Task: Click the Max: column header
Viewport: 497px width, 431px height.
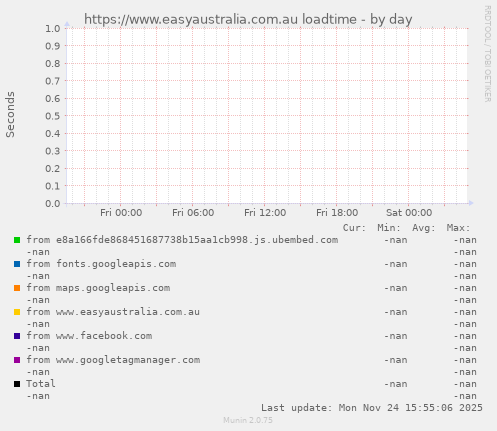Action: click(x=458, y=228)
